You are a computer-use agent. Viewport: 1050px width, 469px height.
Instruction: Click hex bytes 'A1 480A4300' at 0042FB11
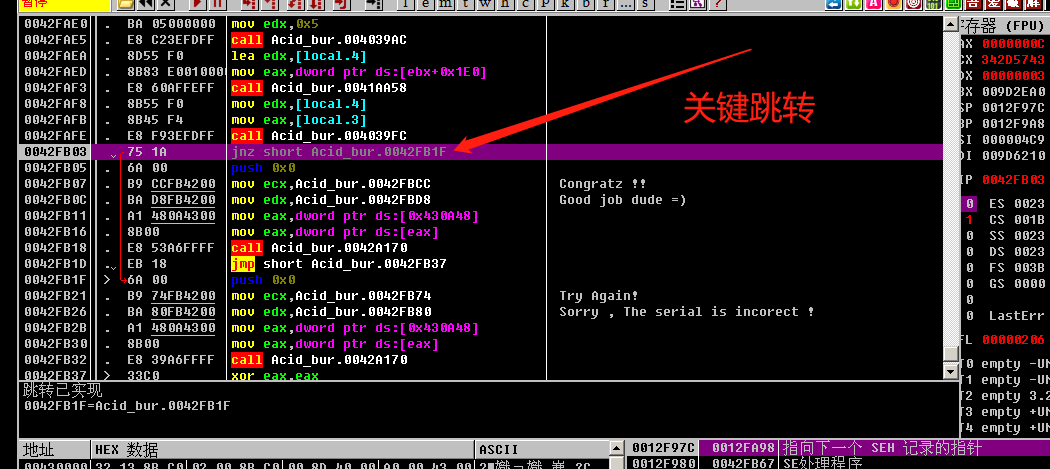pyautogui.click(x=171, y=216)
